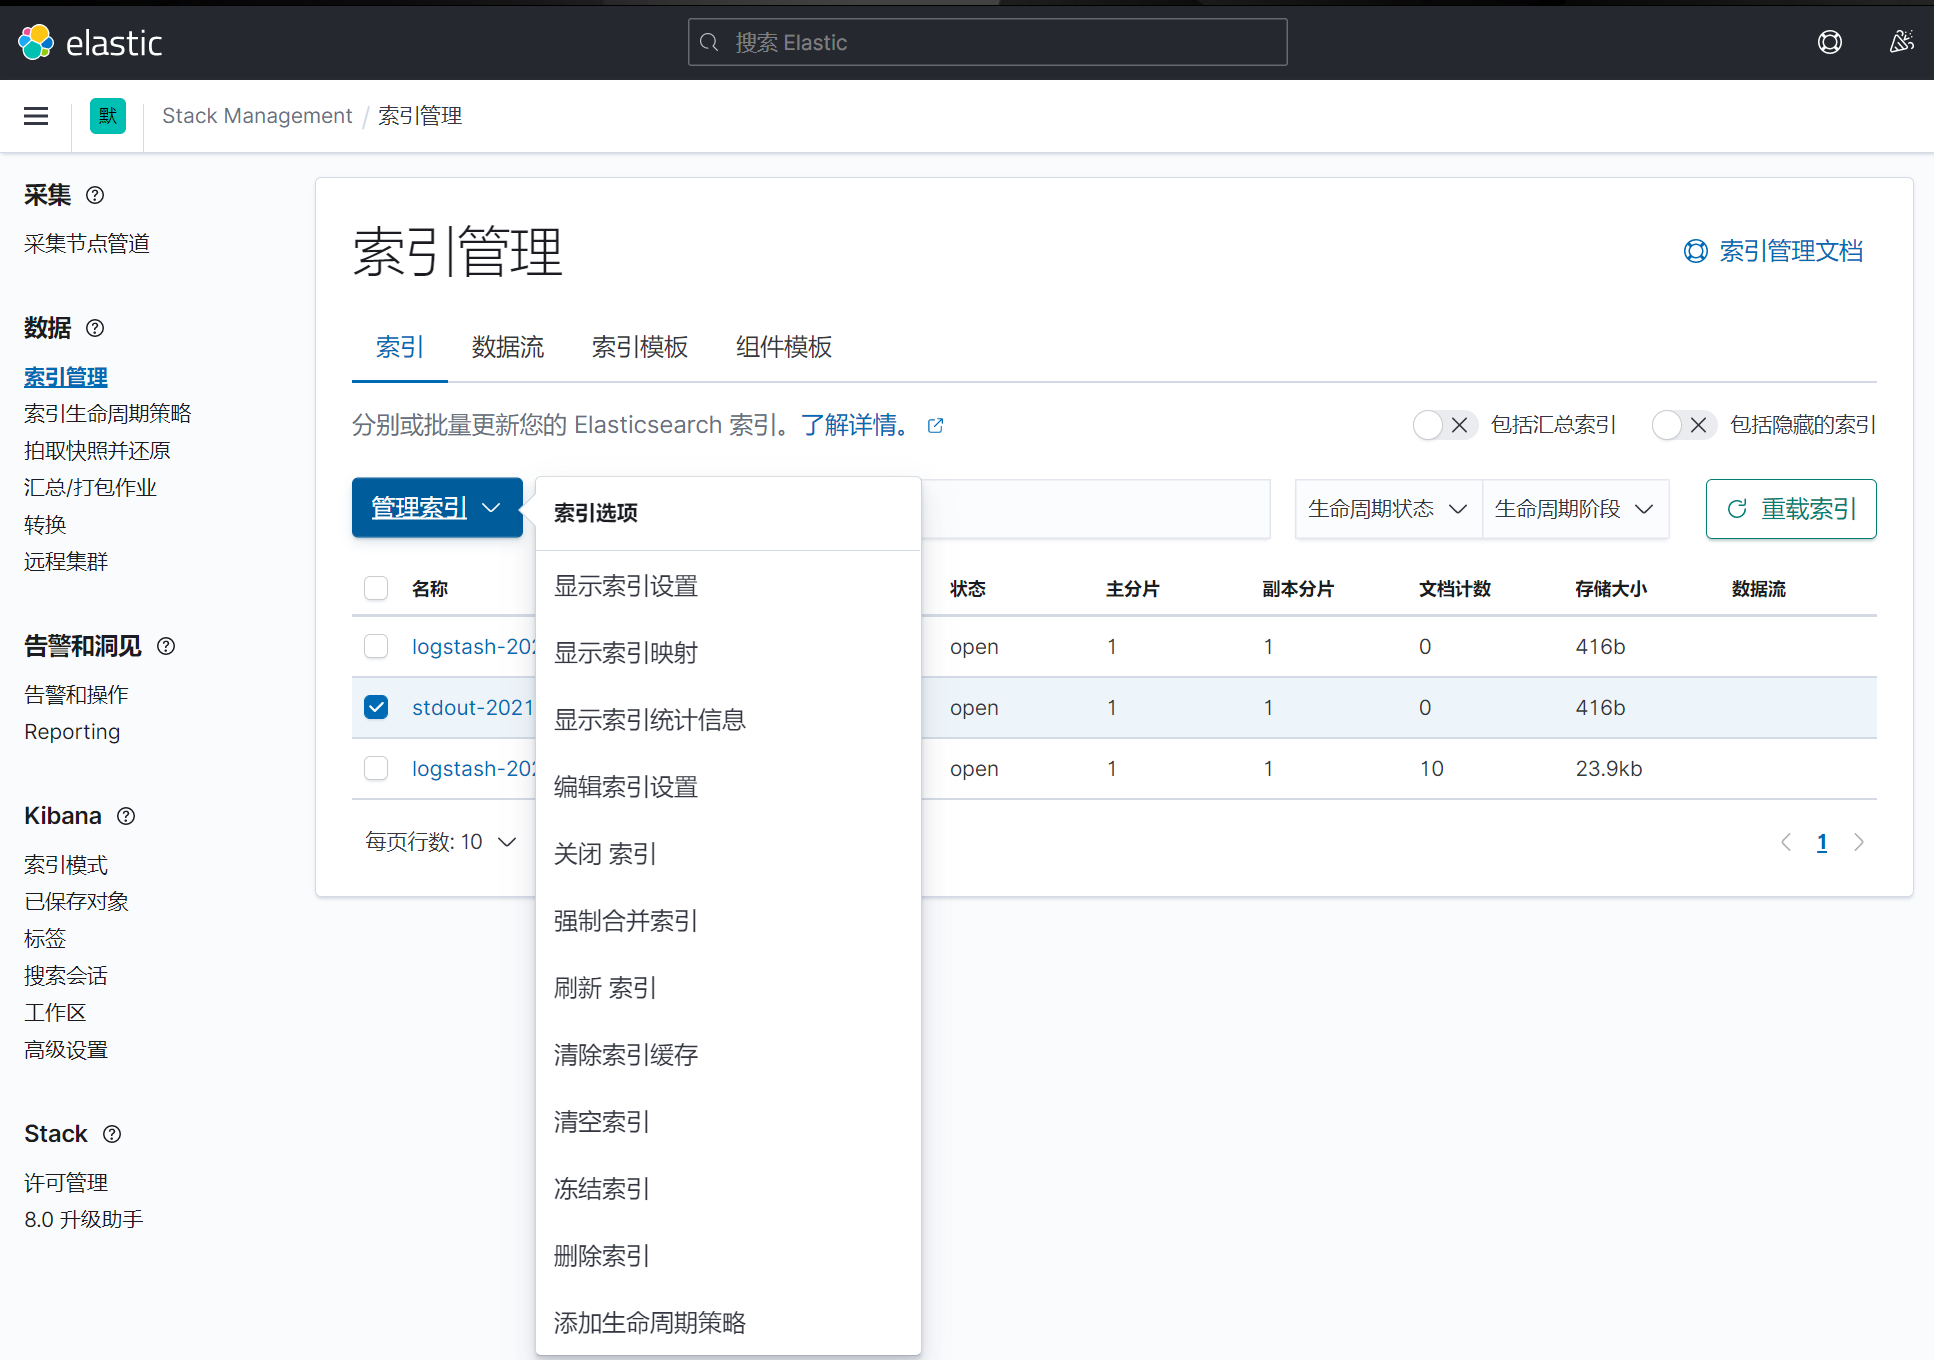Go to page 1 in pagination
The width and height of the screenshot is (1934, 1360).
(x=1822, y=842)
